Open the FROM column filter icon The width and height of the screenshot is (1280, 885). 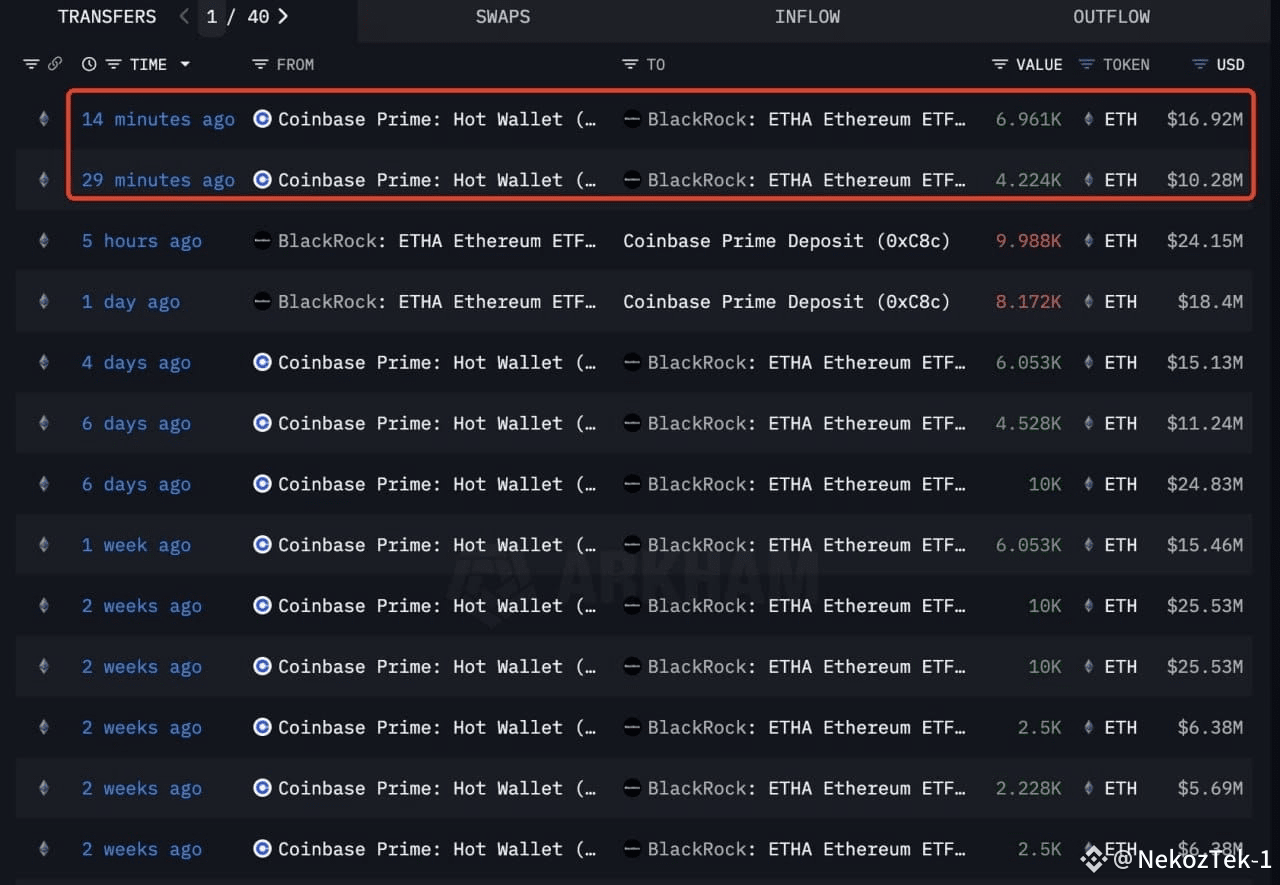coord(260,64)
